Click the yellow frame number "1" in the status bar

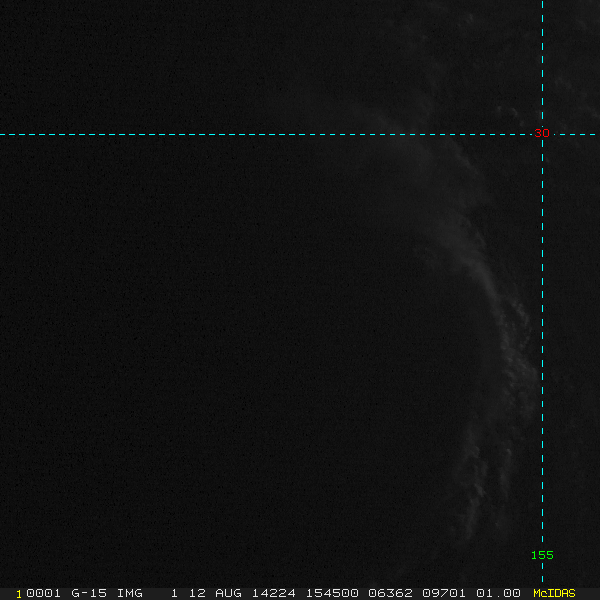click(x=19, y=594)
